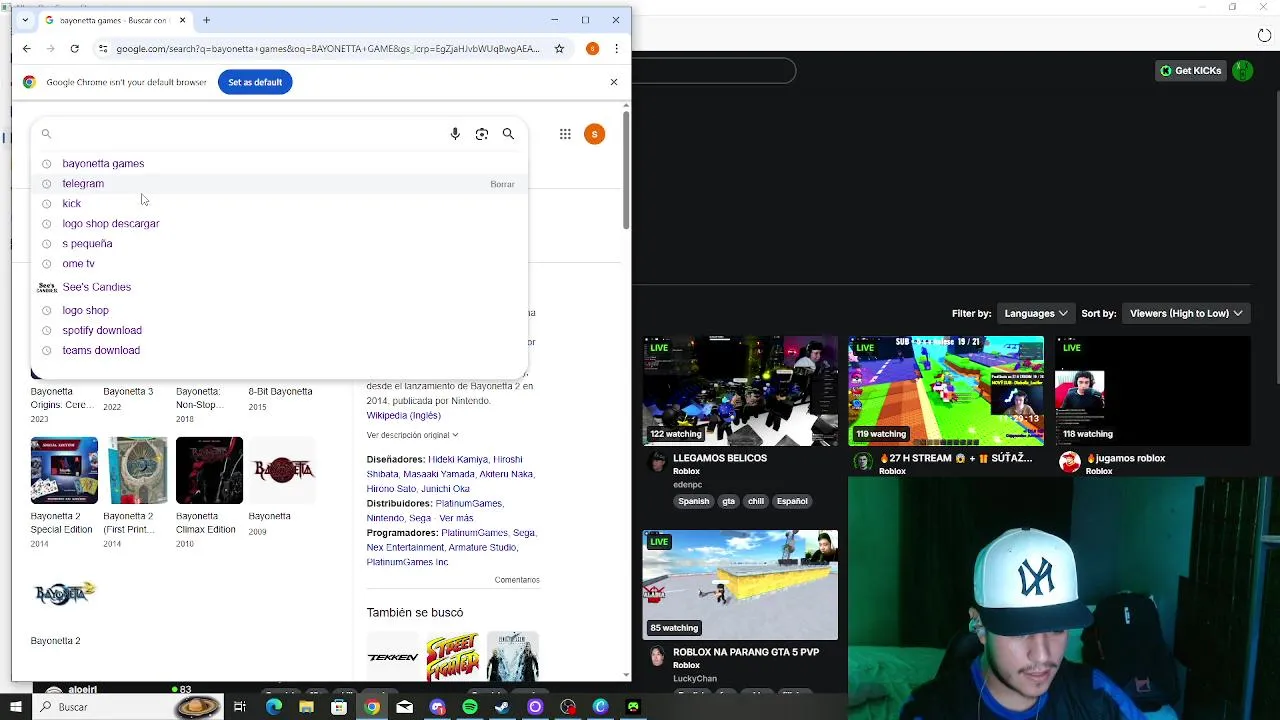The width and height of the screenshot is (1280, 720).
Task: Open the LLEGAMOS BELICOS stream thumbnail
Action: pyautogui.click(x=740, y=391)
